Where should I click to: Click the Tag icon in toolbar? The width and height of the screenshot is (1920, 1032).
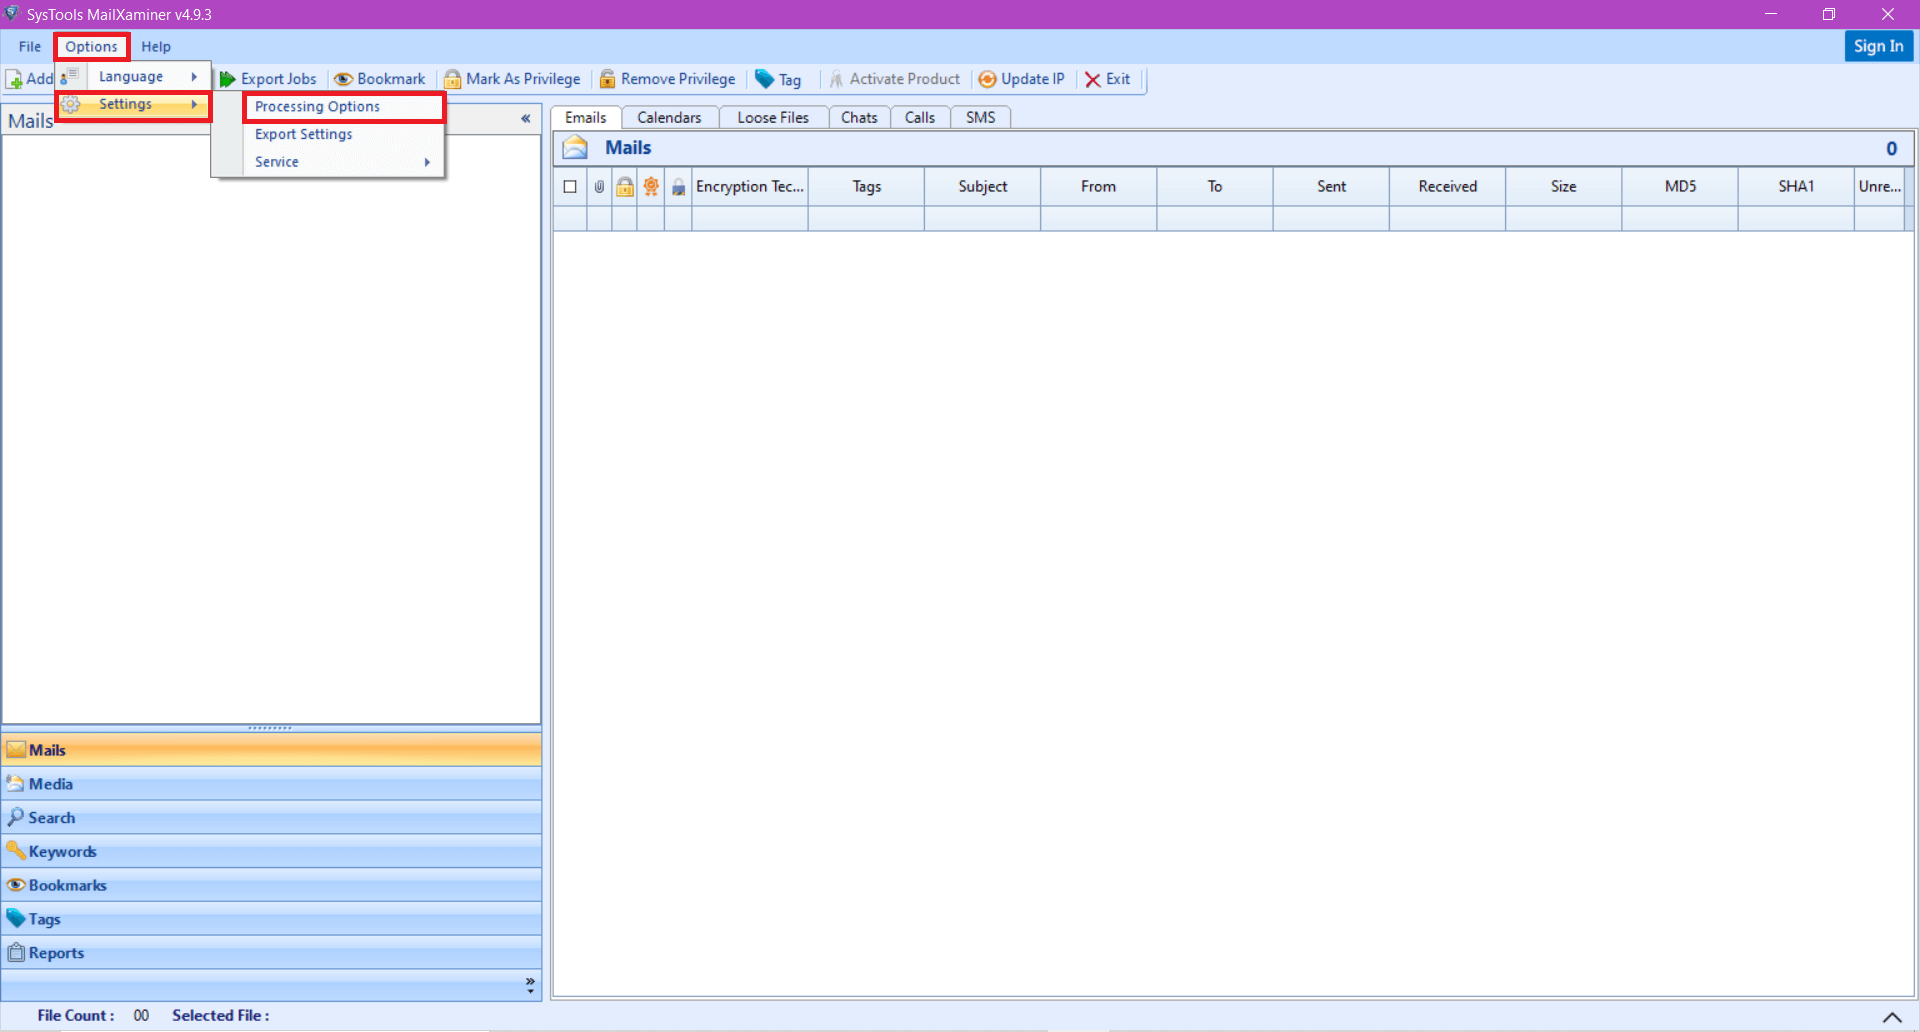click(x=765, y=79)
